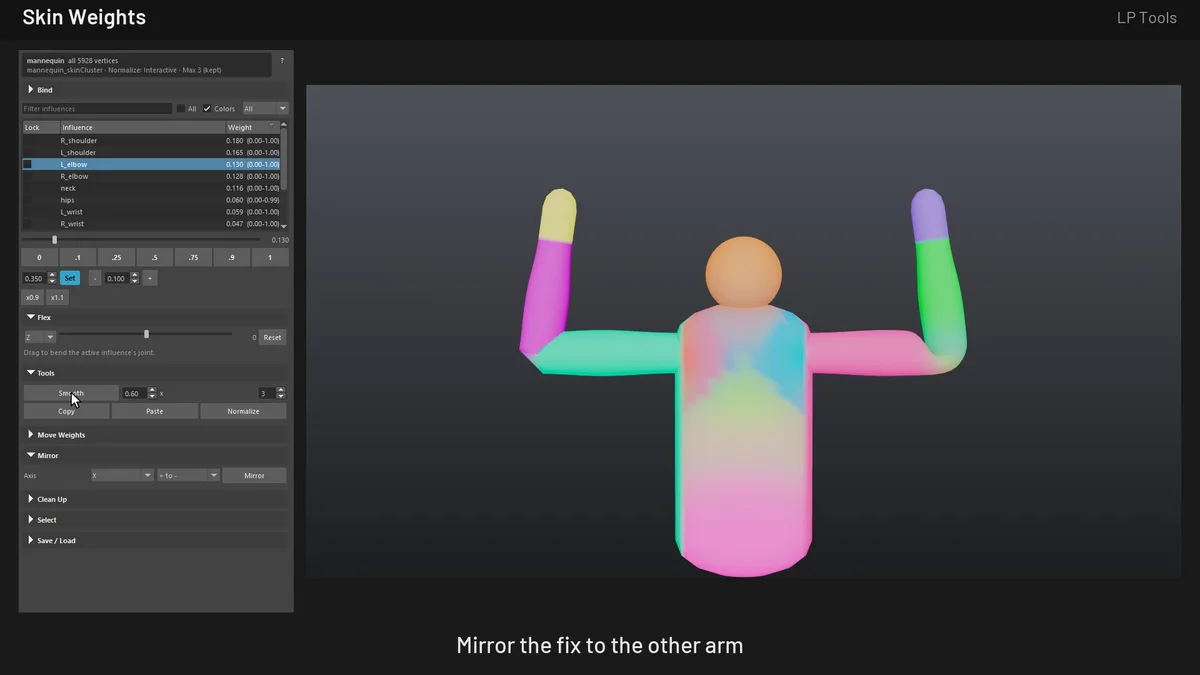
Task: Select the neck influence row
Action: pyautogui.click(x=151, y=188)
